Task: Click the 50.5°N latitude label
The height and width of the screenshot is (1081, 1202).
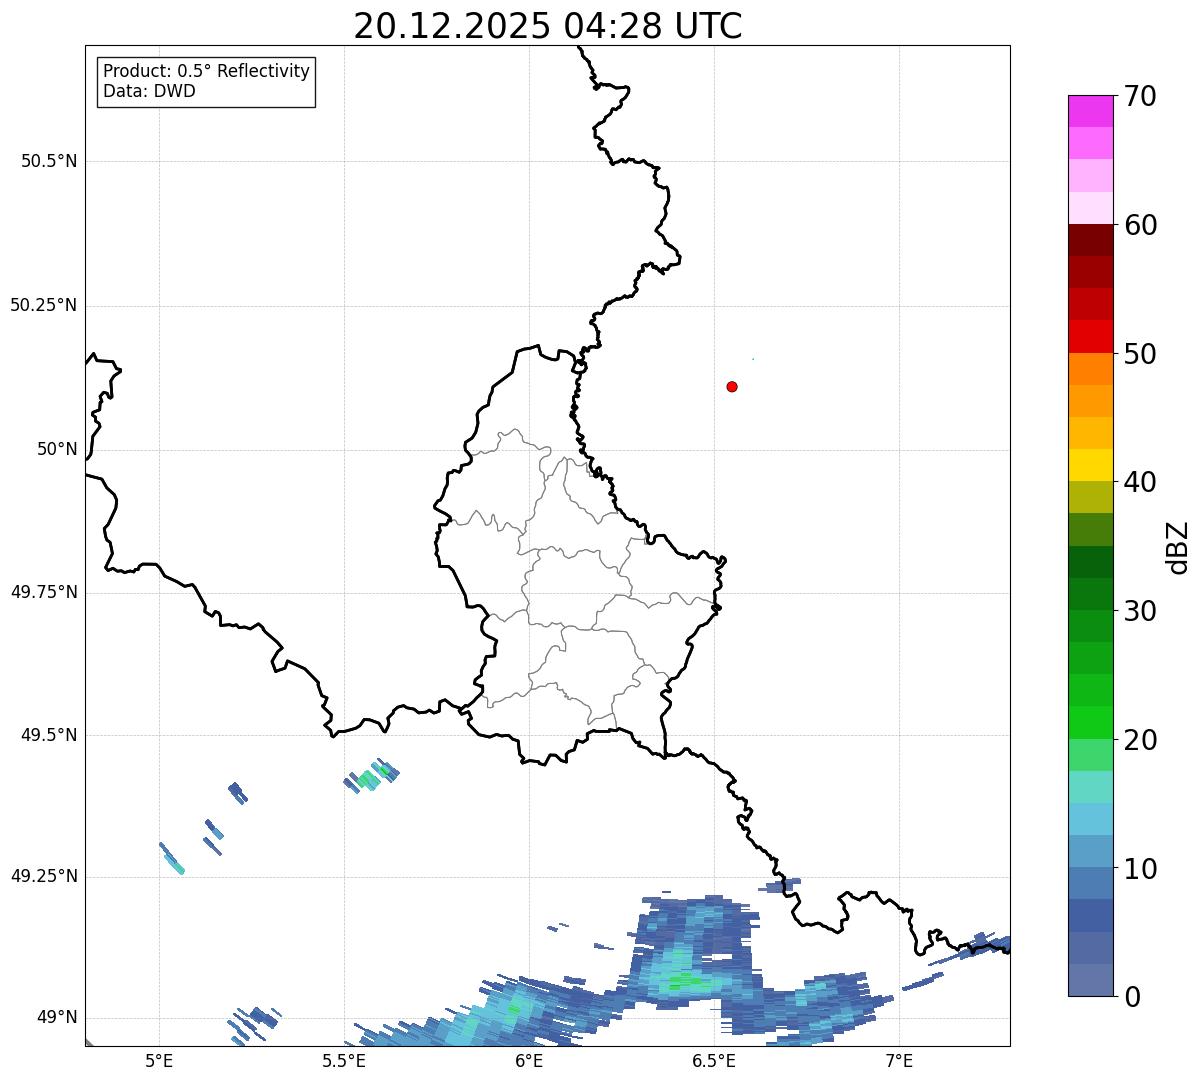Action: (49, 162)
